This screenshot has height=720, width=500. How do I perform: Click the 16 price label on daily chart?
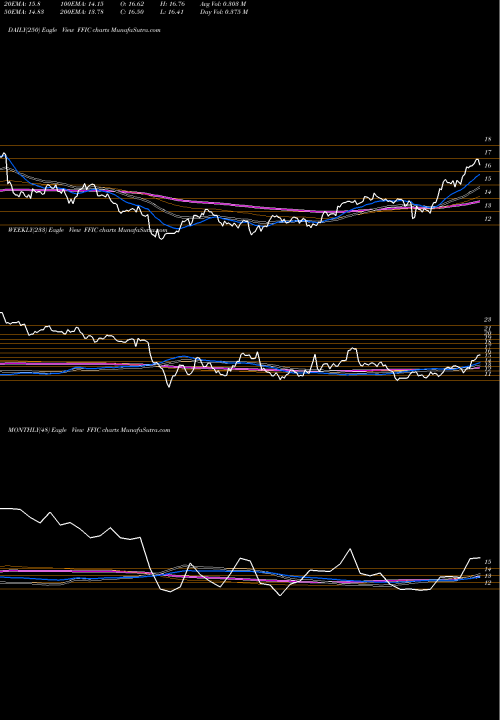(x=488, y=166)
